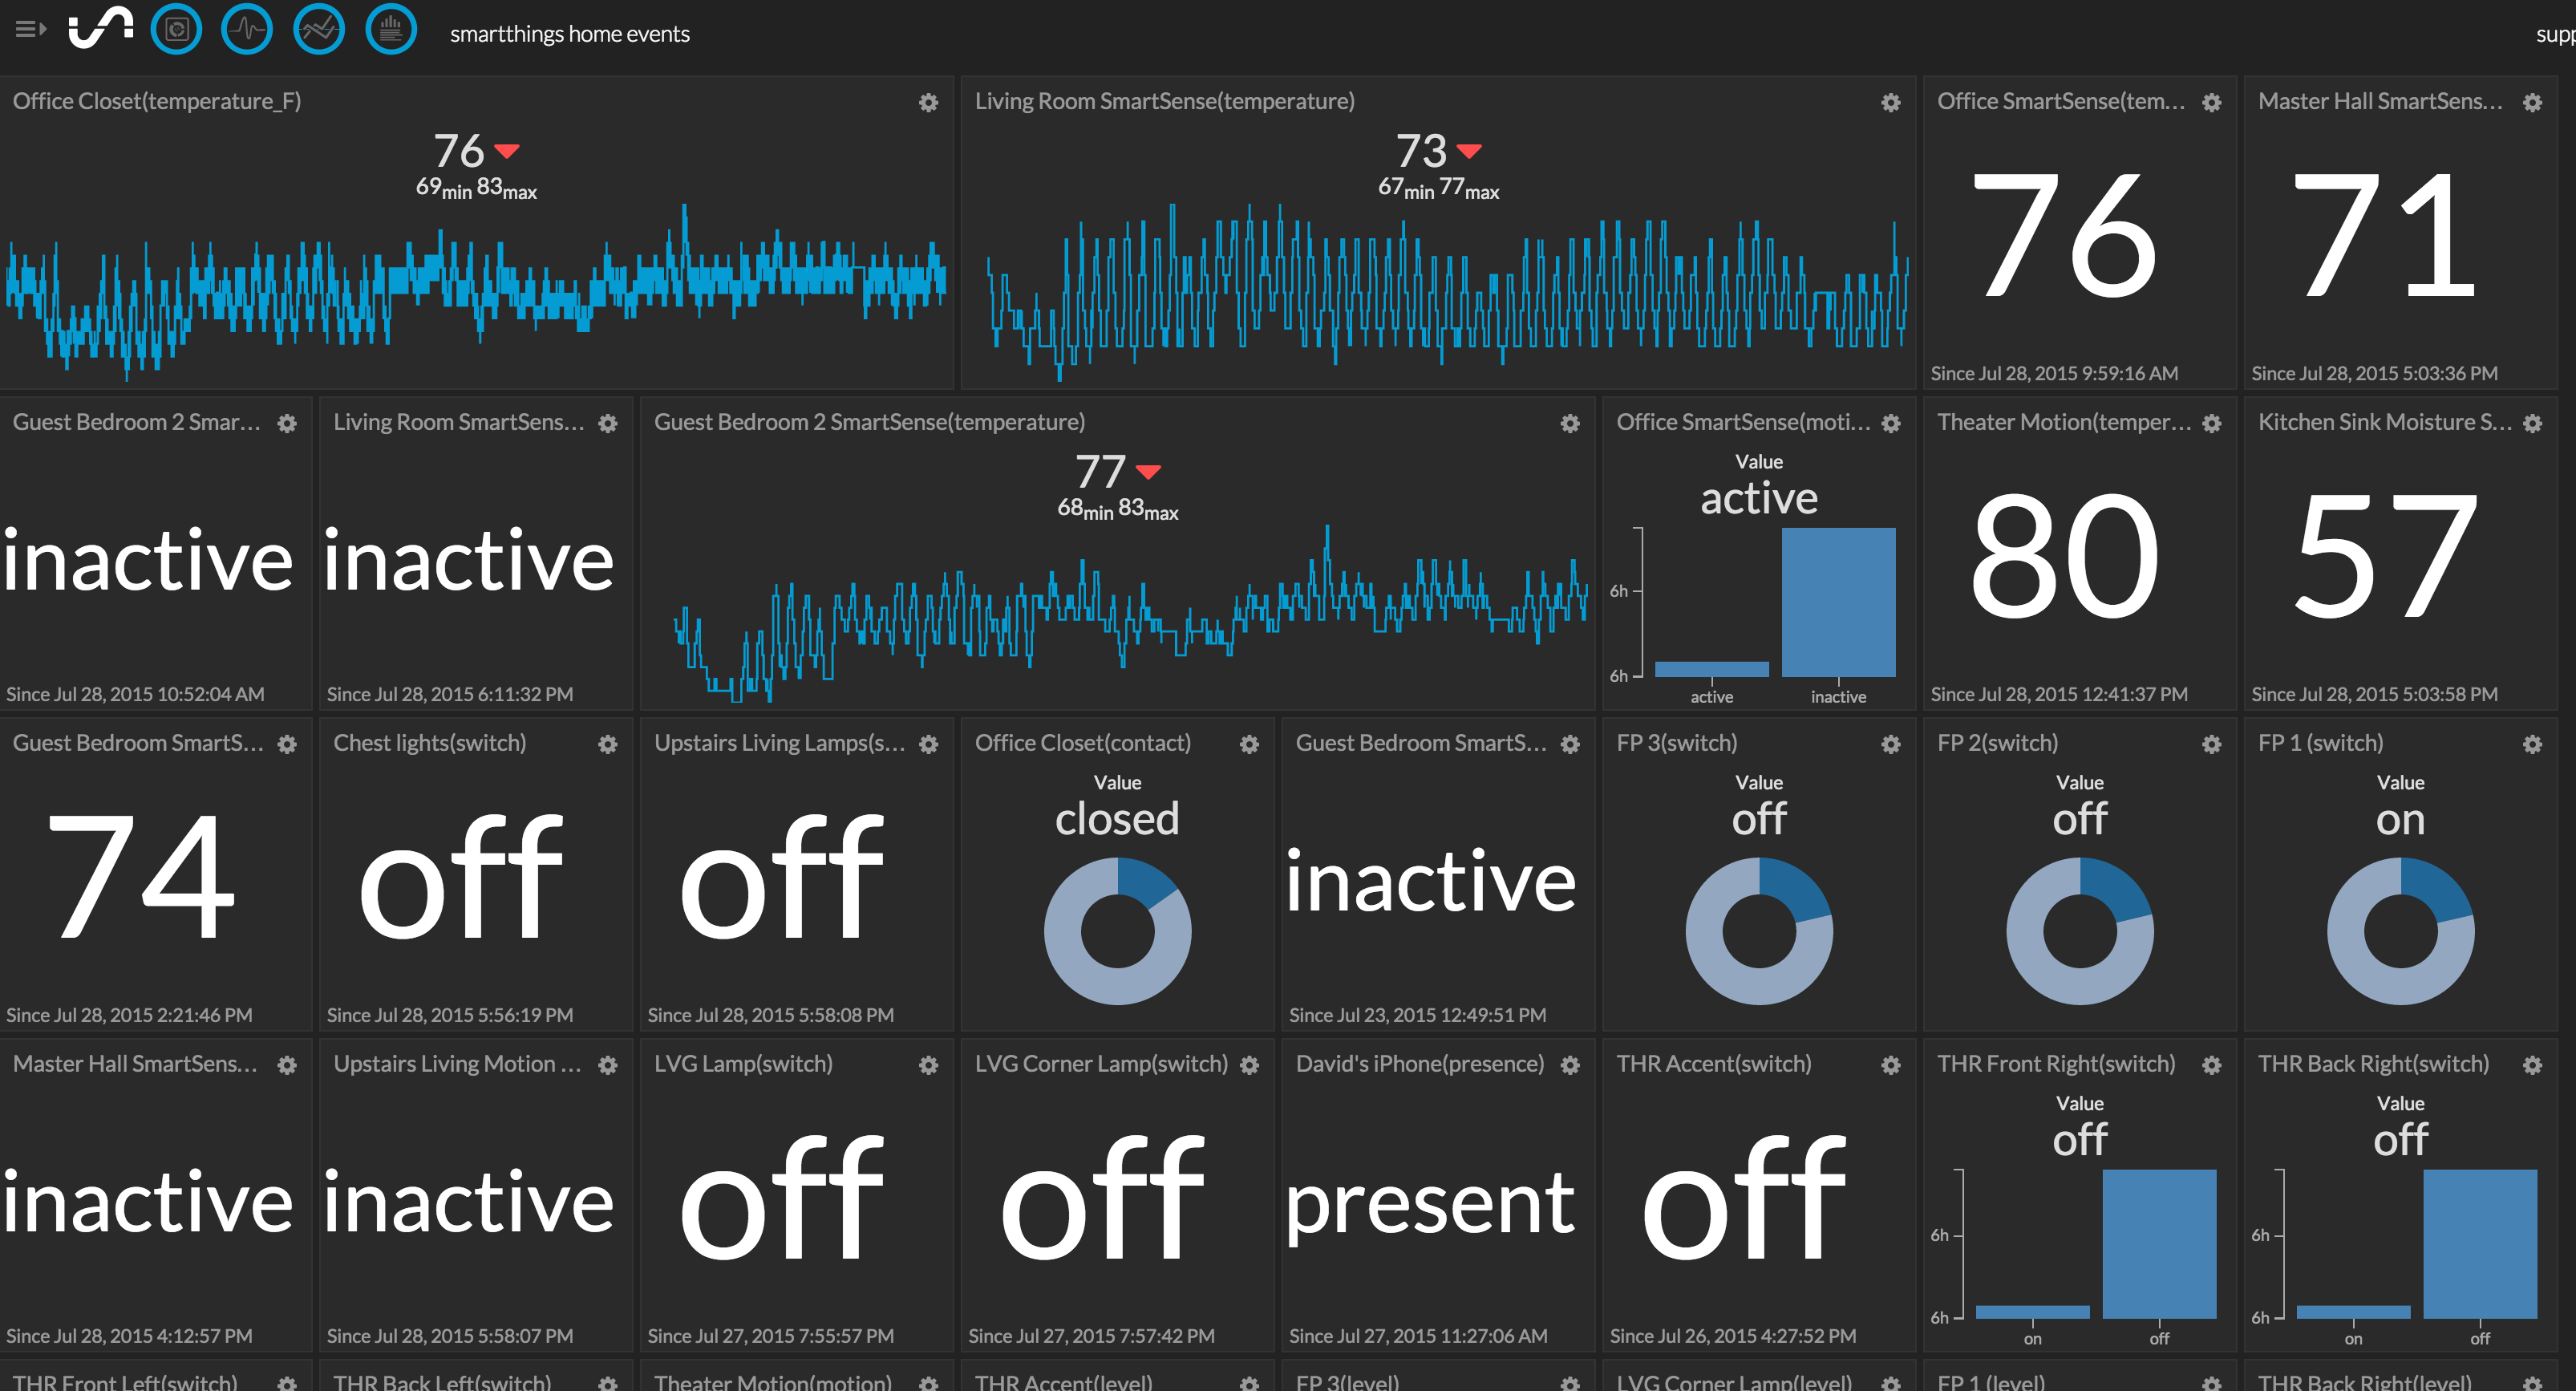The width and height of the screenshot is (2576, 1391).
Task: Expand the sidebar menu with hamburger arrow icon
Action: pos(30,29)
